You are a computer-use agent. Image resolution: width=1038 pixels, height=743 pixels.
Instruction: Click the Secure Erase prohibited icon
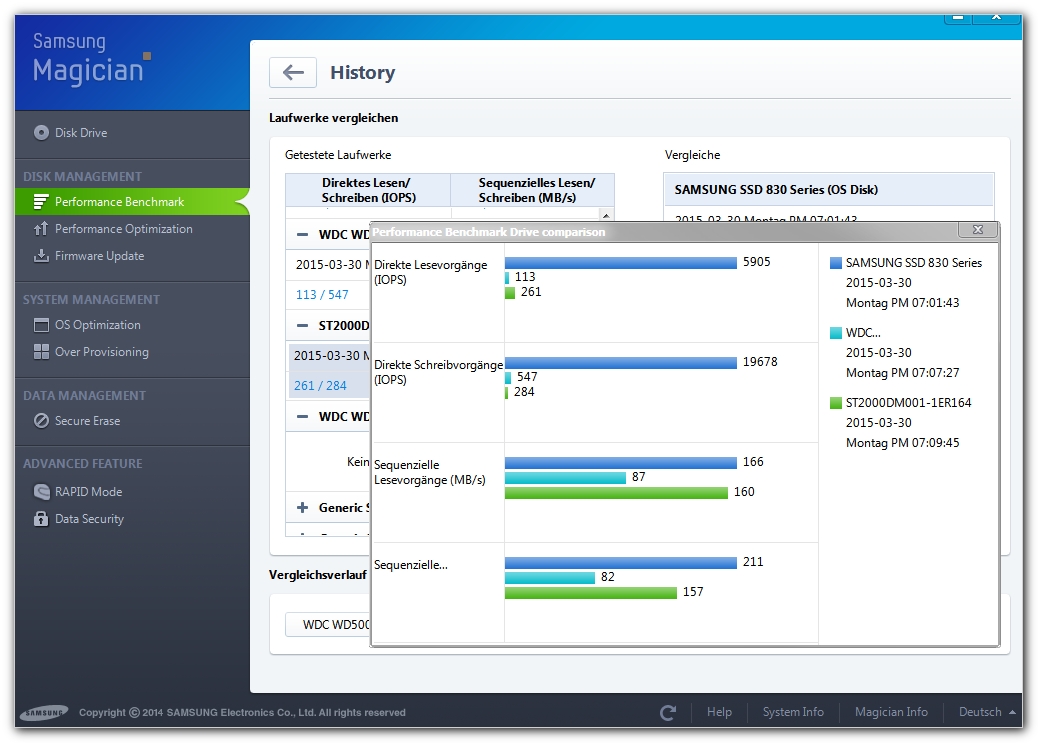pos(41,421)
